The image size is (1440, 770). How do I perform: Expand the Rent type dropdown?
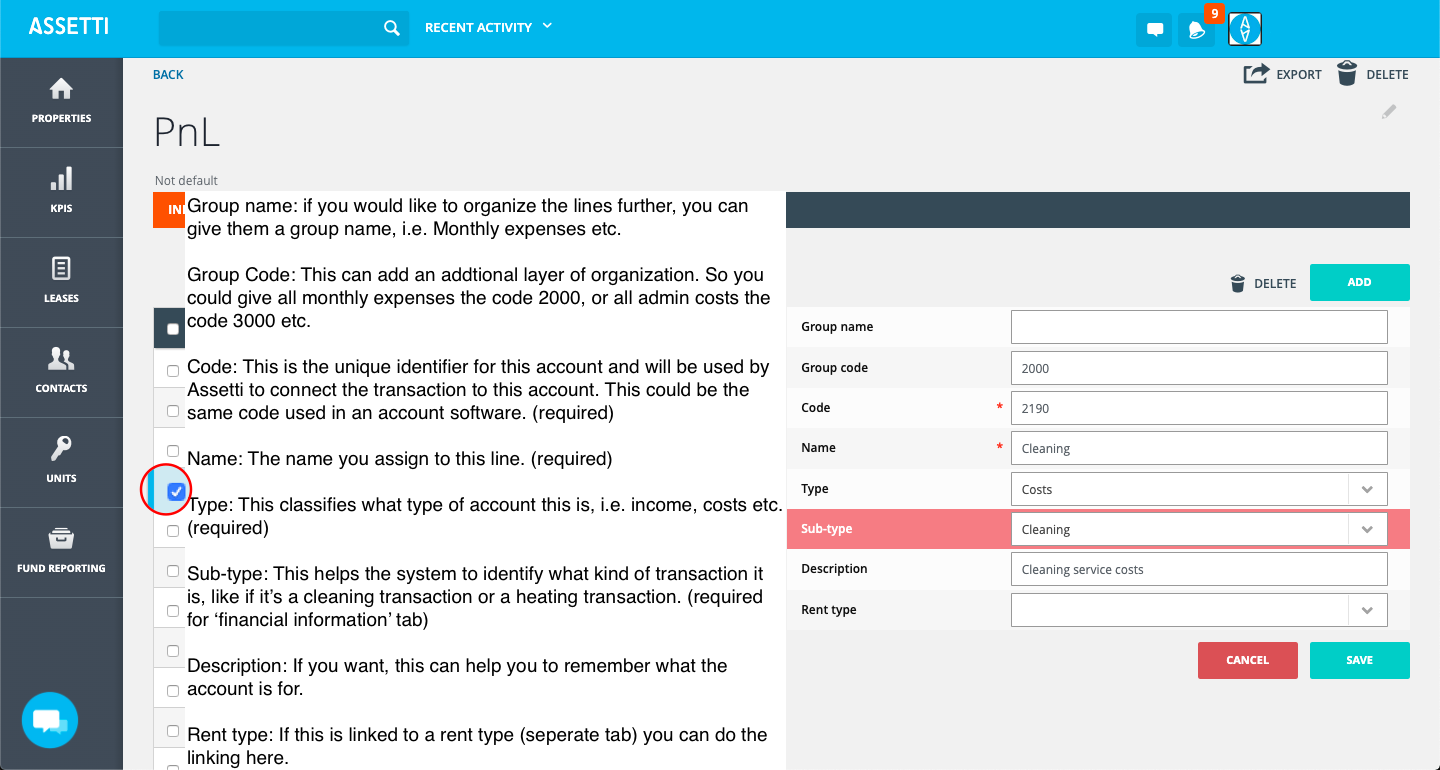(x=1367, y=609)
